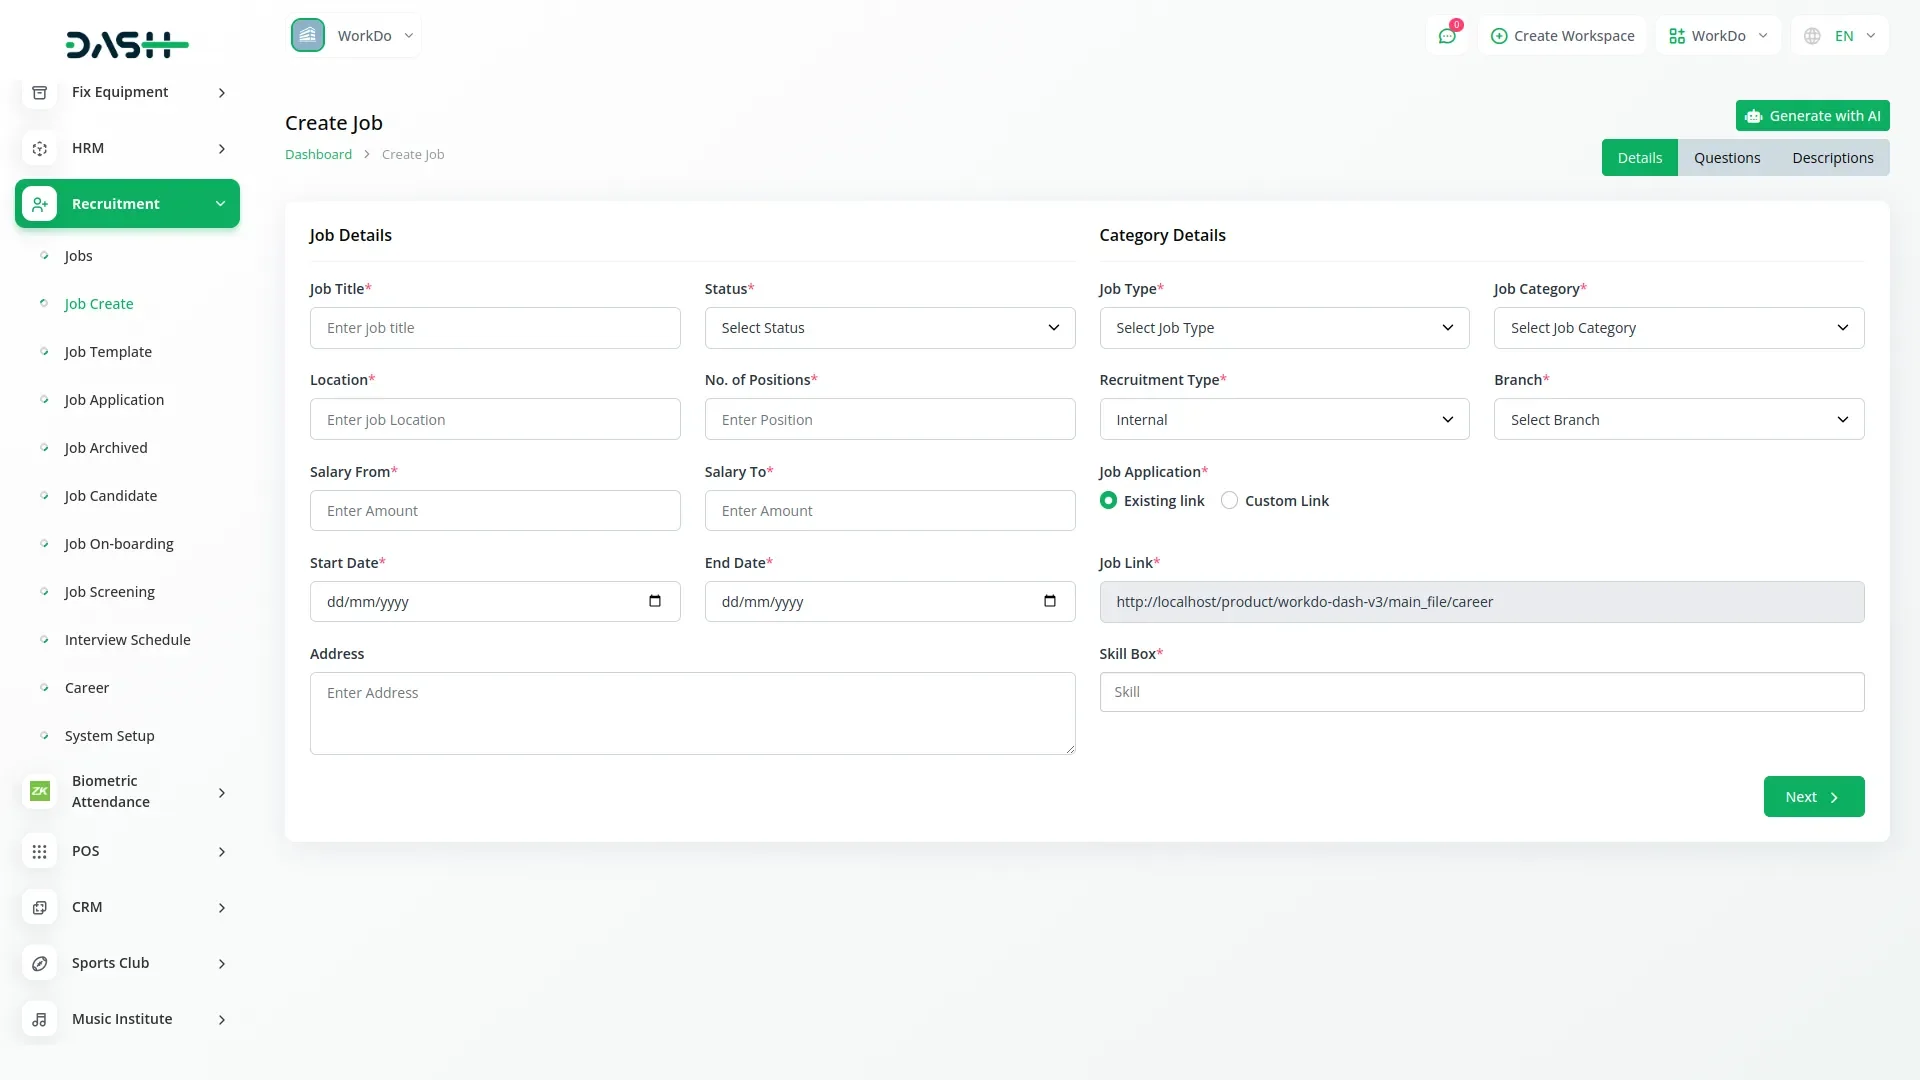Select the Existing link radio option
This screenshot has height=1080, width=1920.
tap(1108, 500)
